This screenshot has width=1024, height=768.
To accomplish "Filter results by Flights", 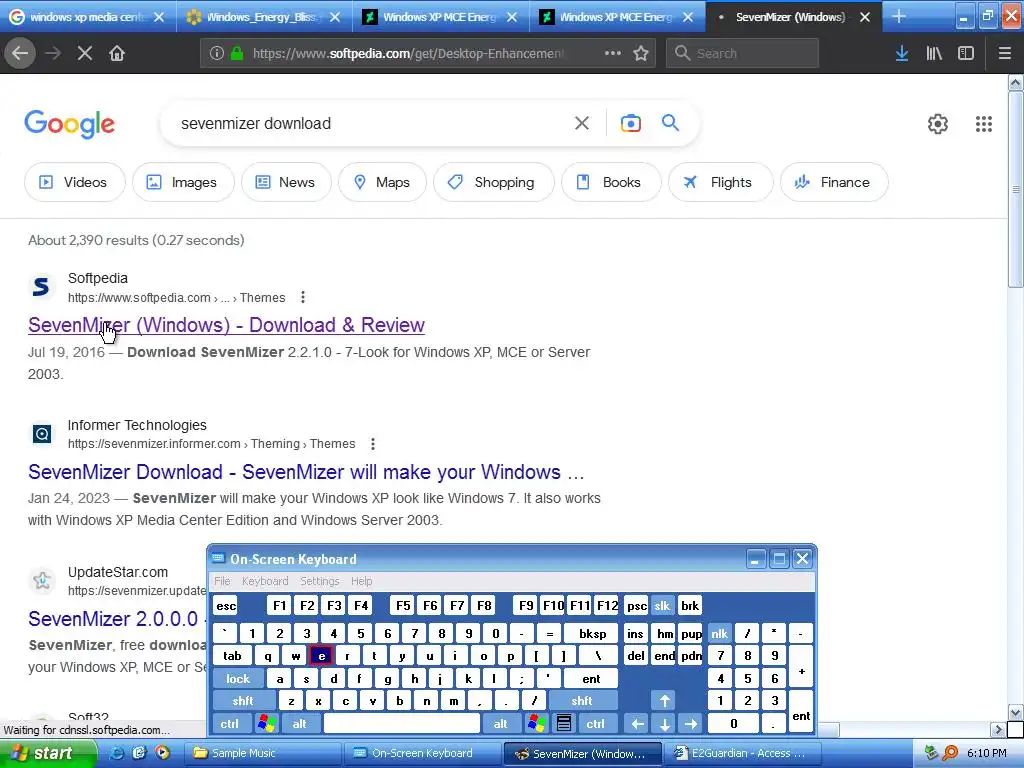I will point(720,182).
